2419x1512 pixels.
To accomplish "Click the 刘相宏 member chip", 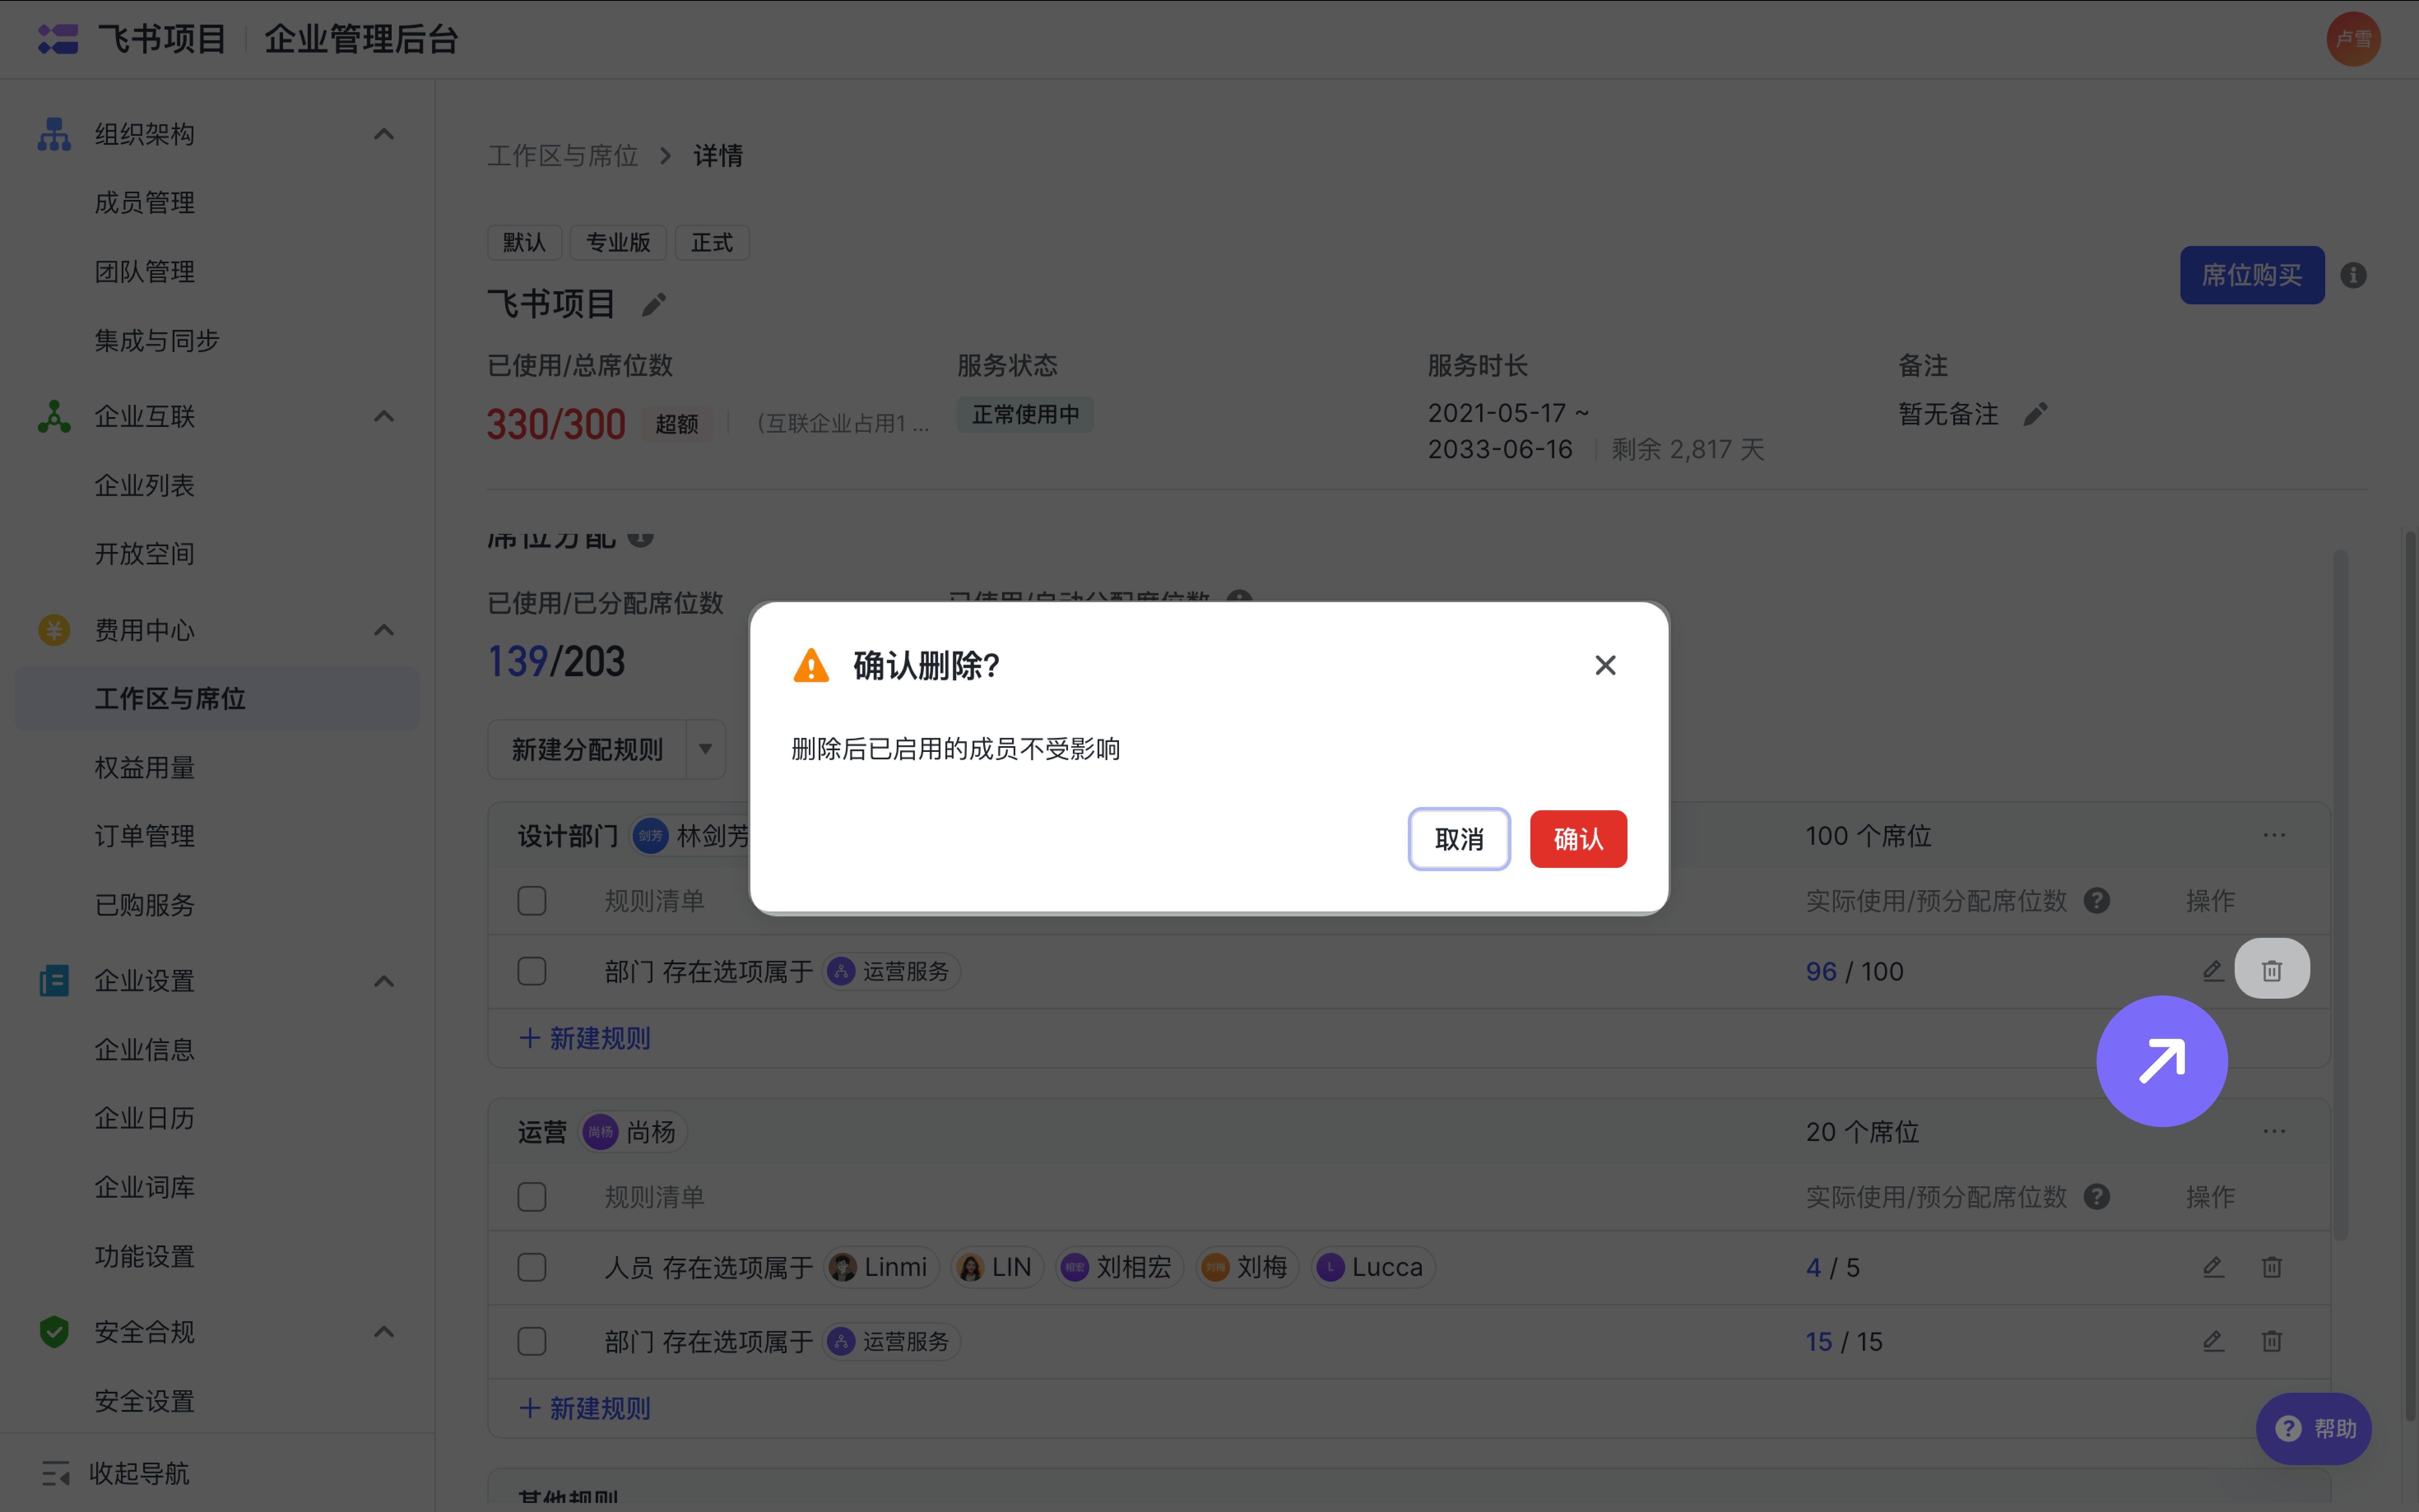I will [1119, 1267].
